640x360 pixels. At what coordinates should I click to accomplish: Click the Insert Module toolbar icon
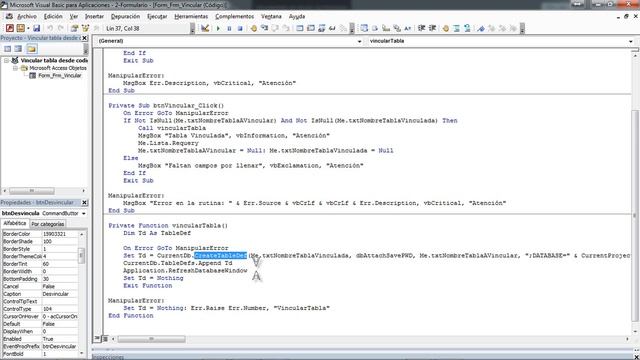point(20,28)
